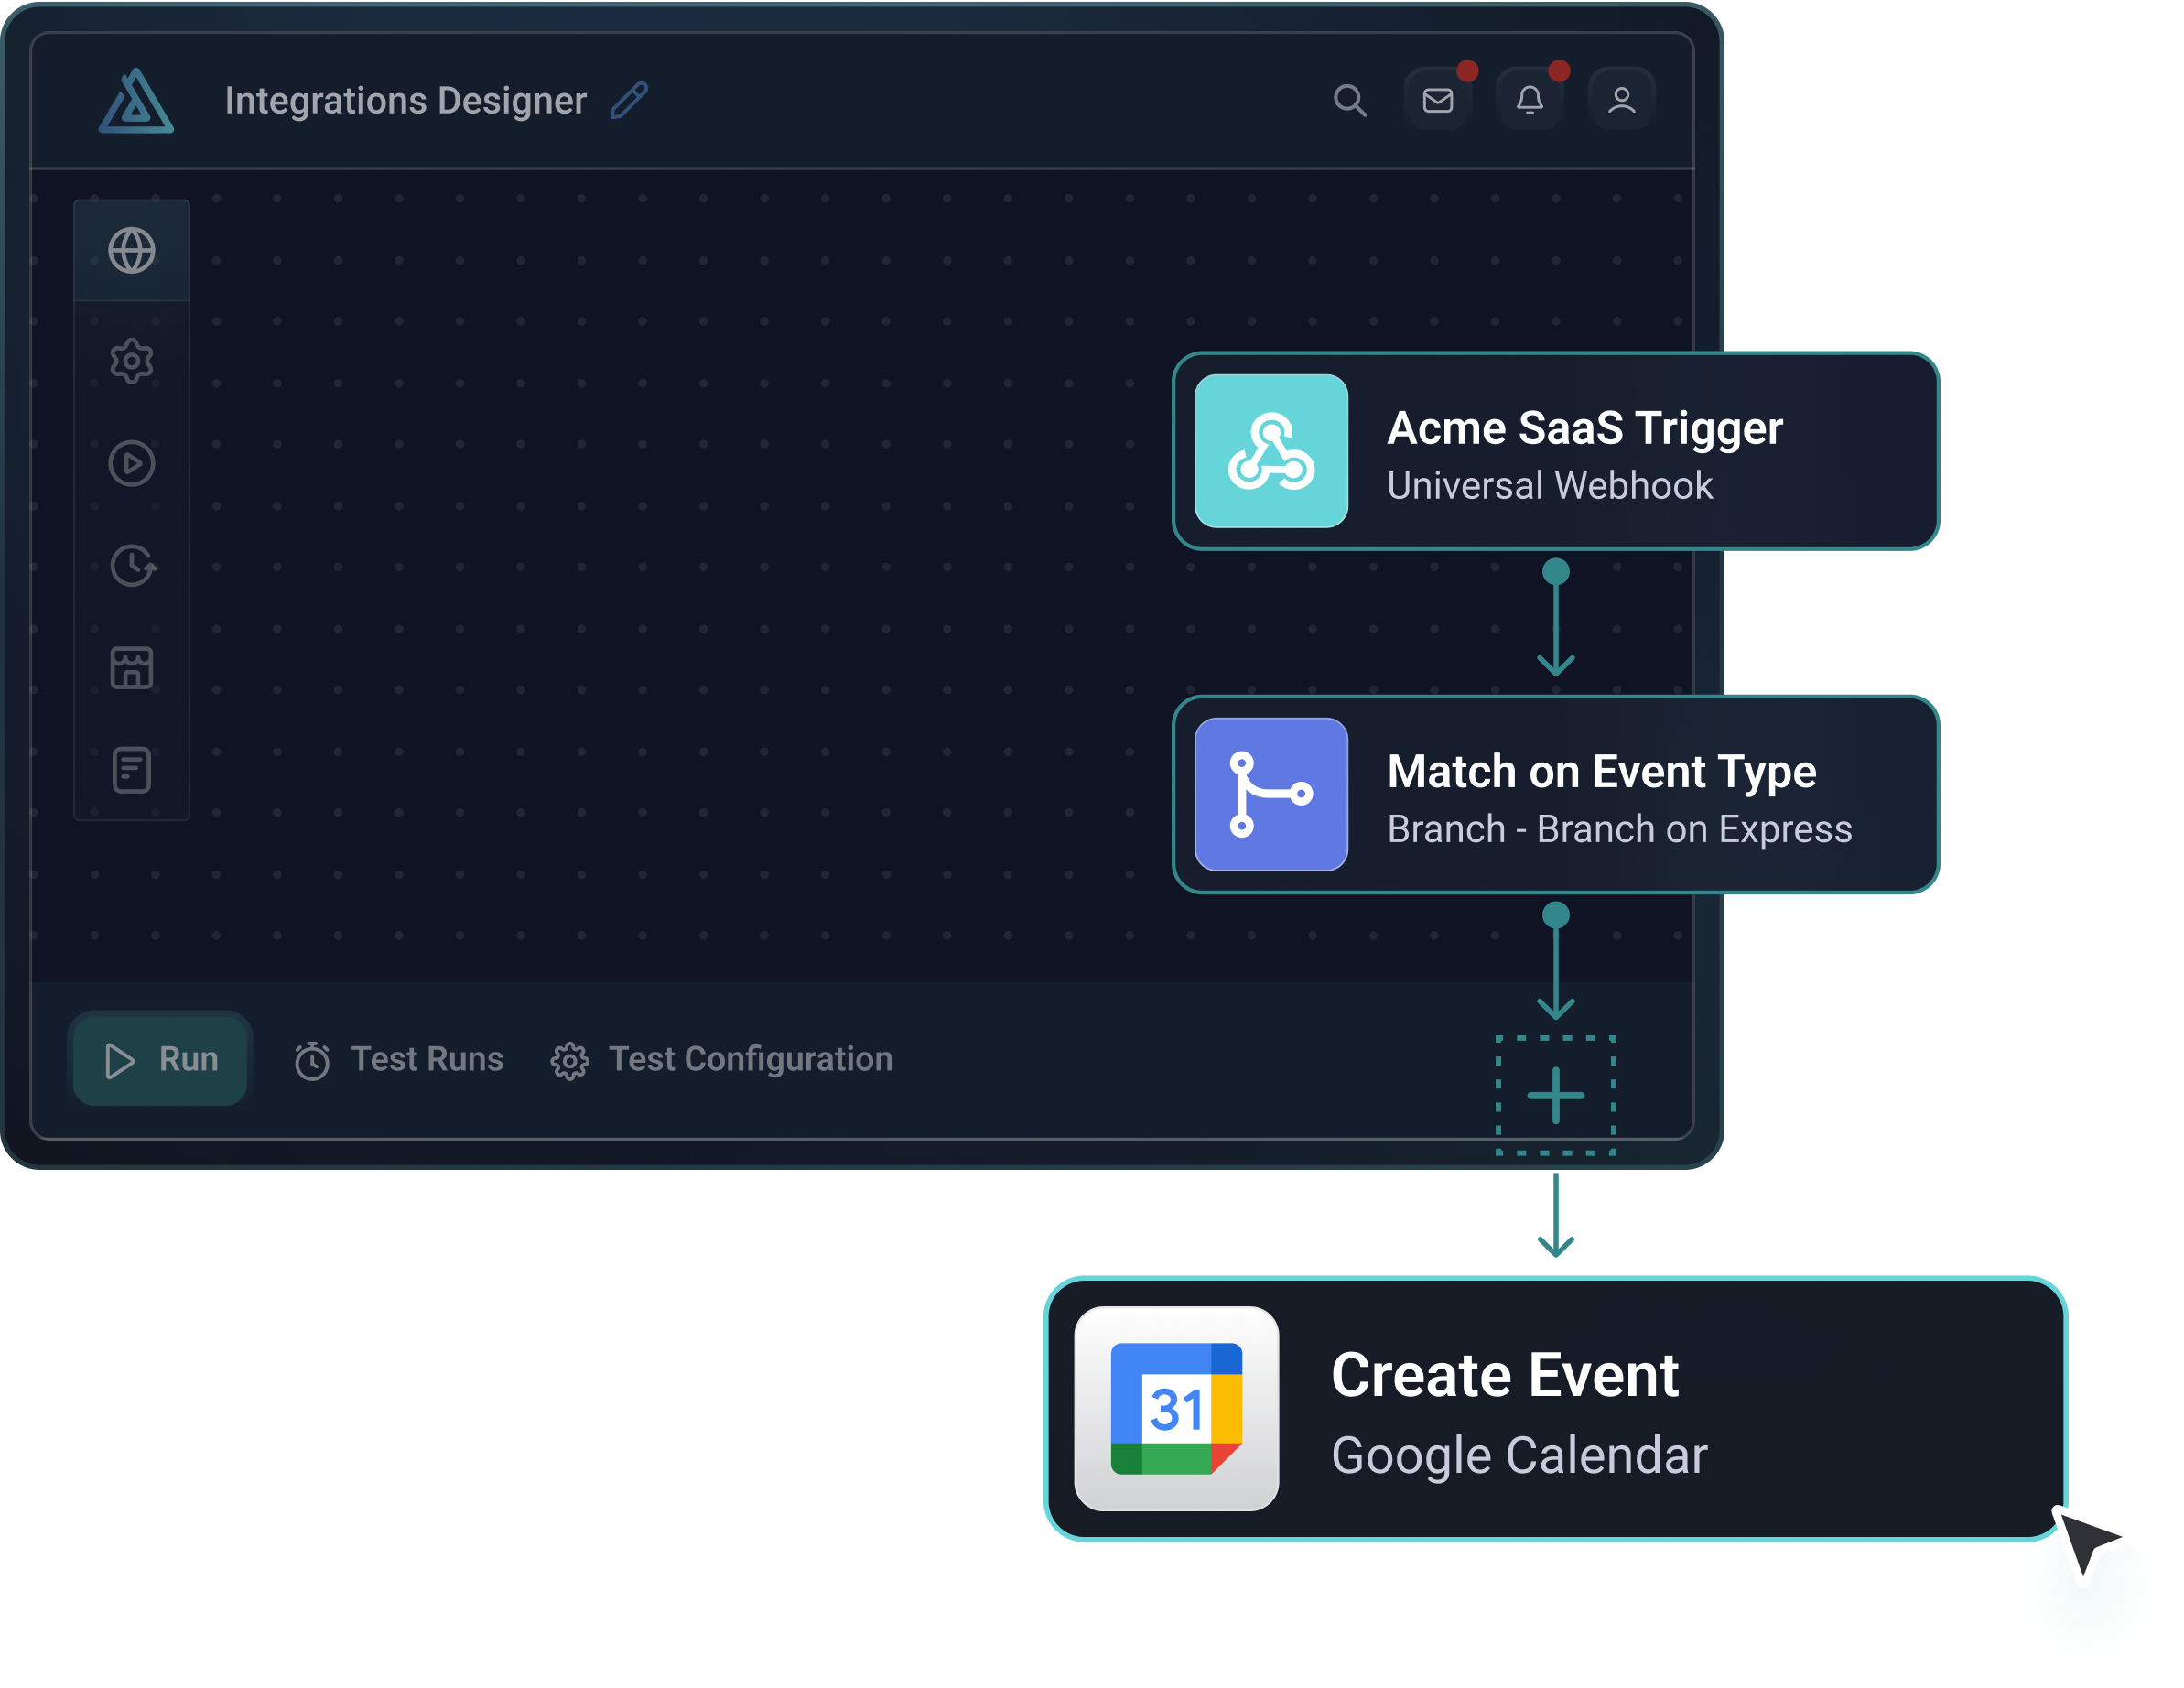Click the teal webhook icon
This screenshot has height=1688, width=2184.
click(x=1271, y=451)
